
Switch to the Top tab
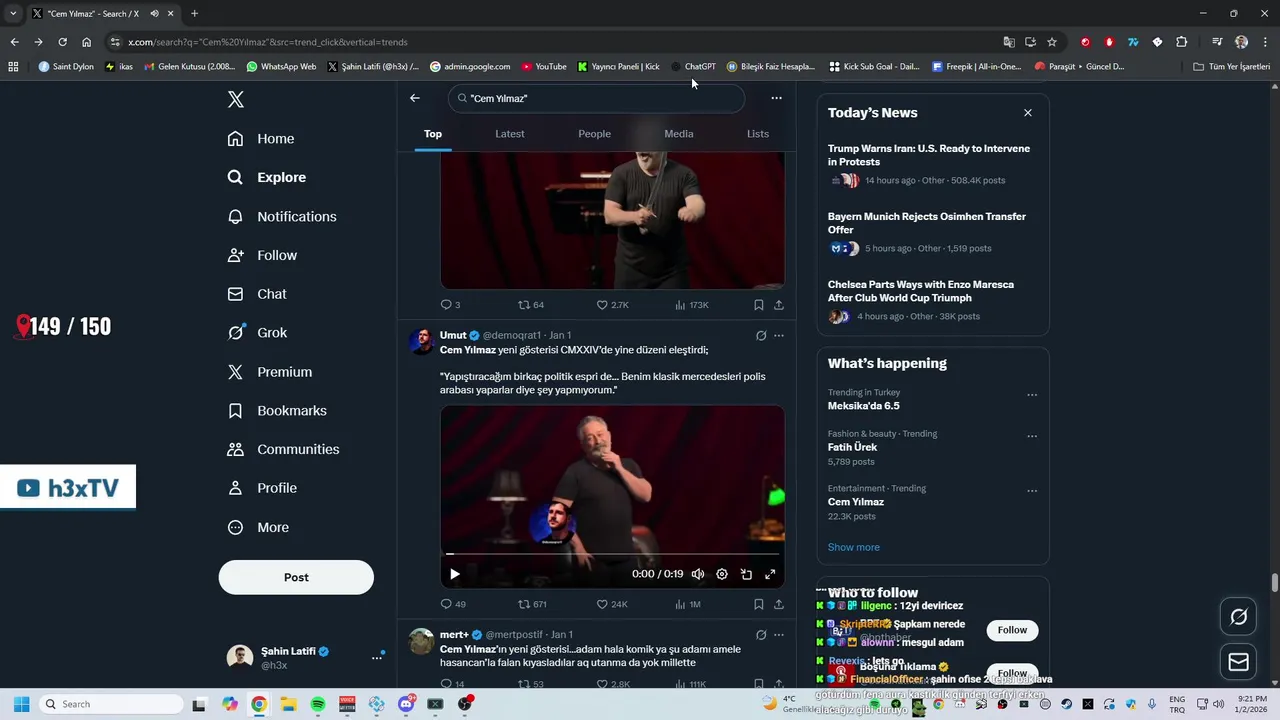click(433, 134)
